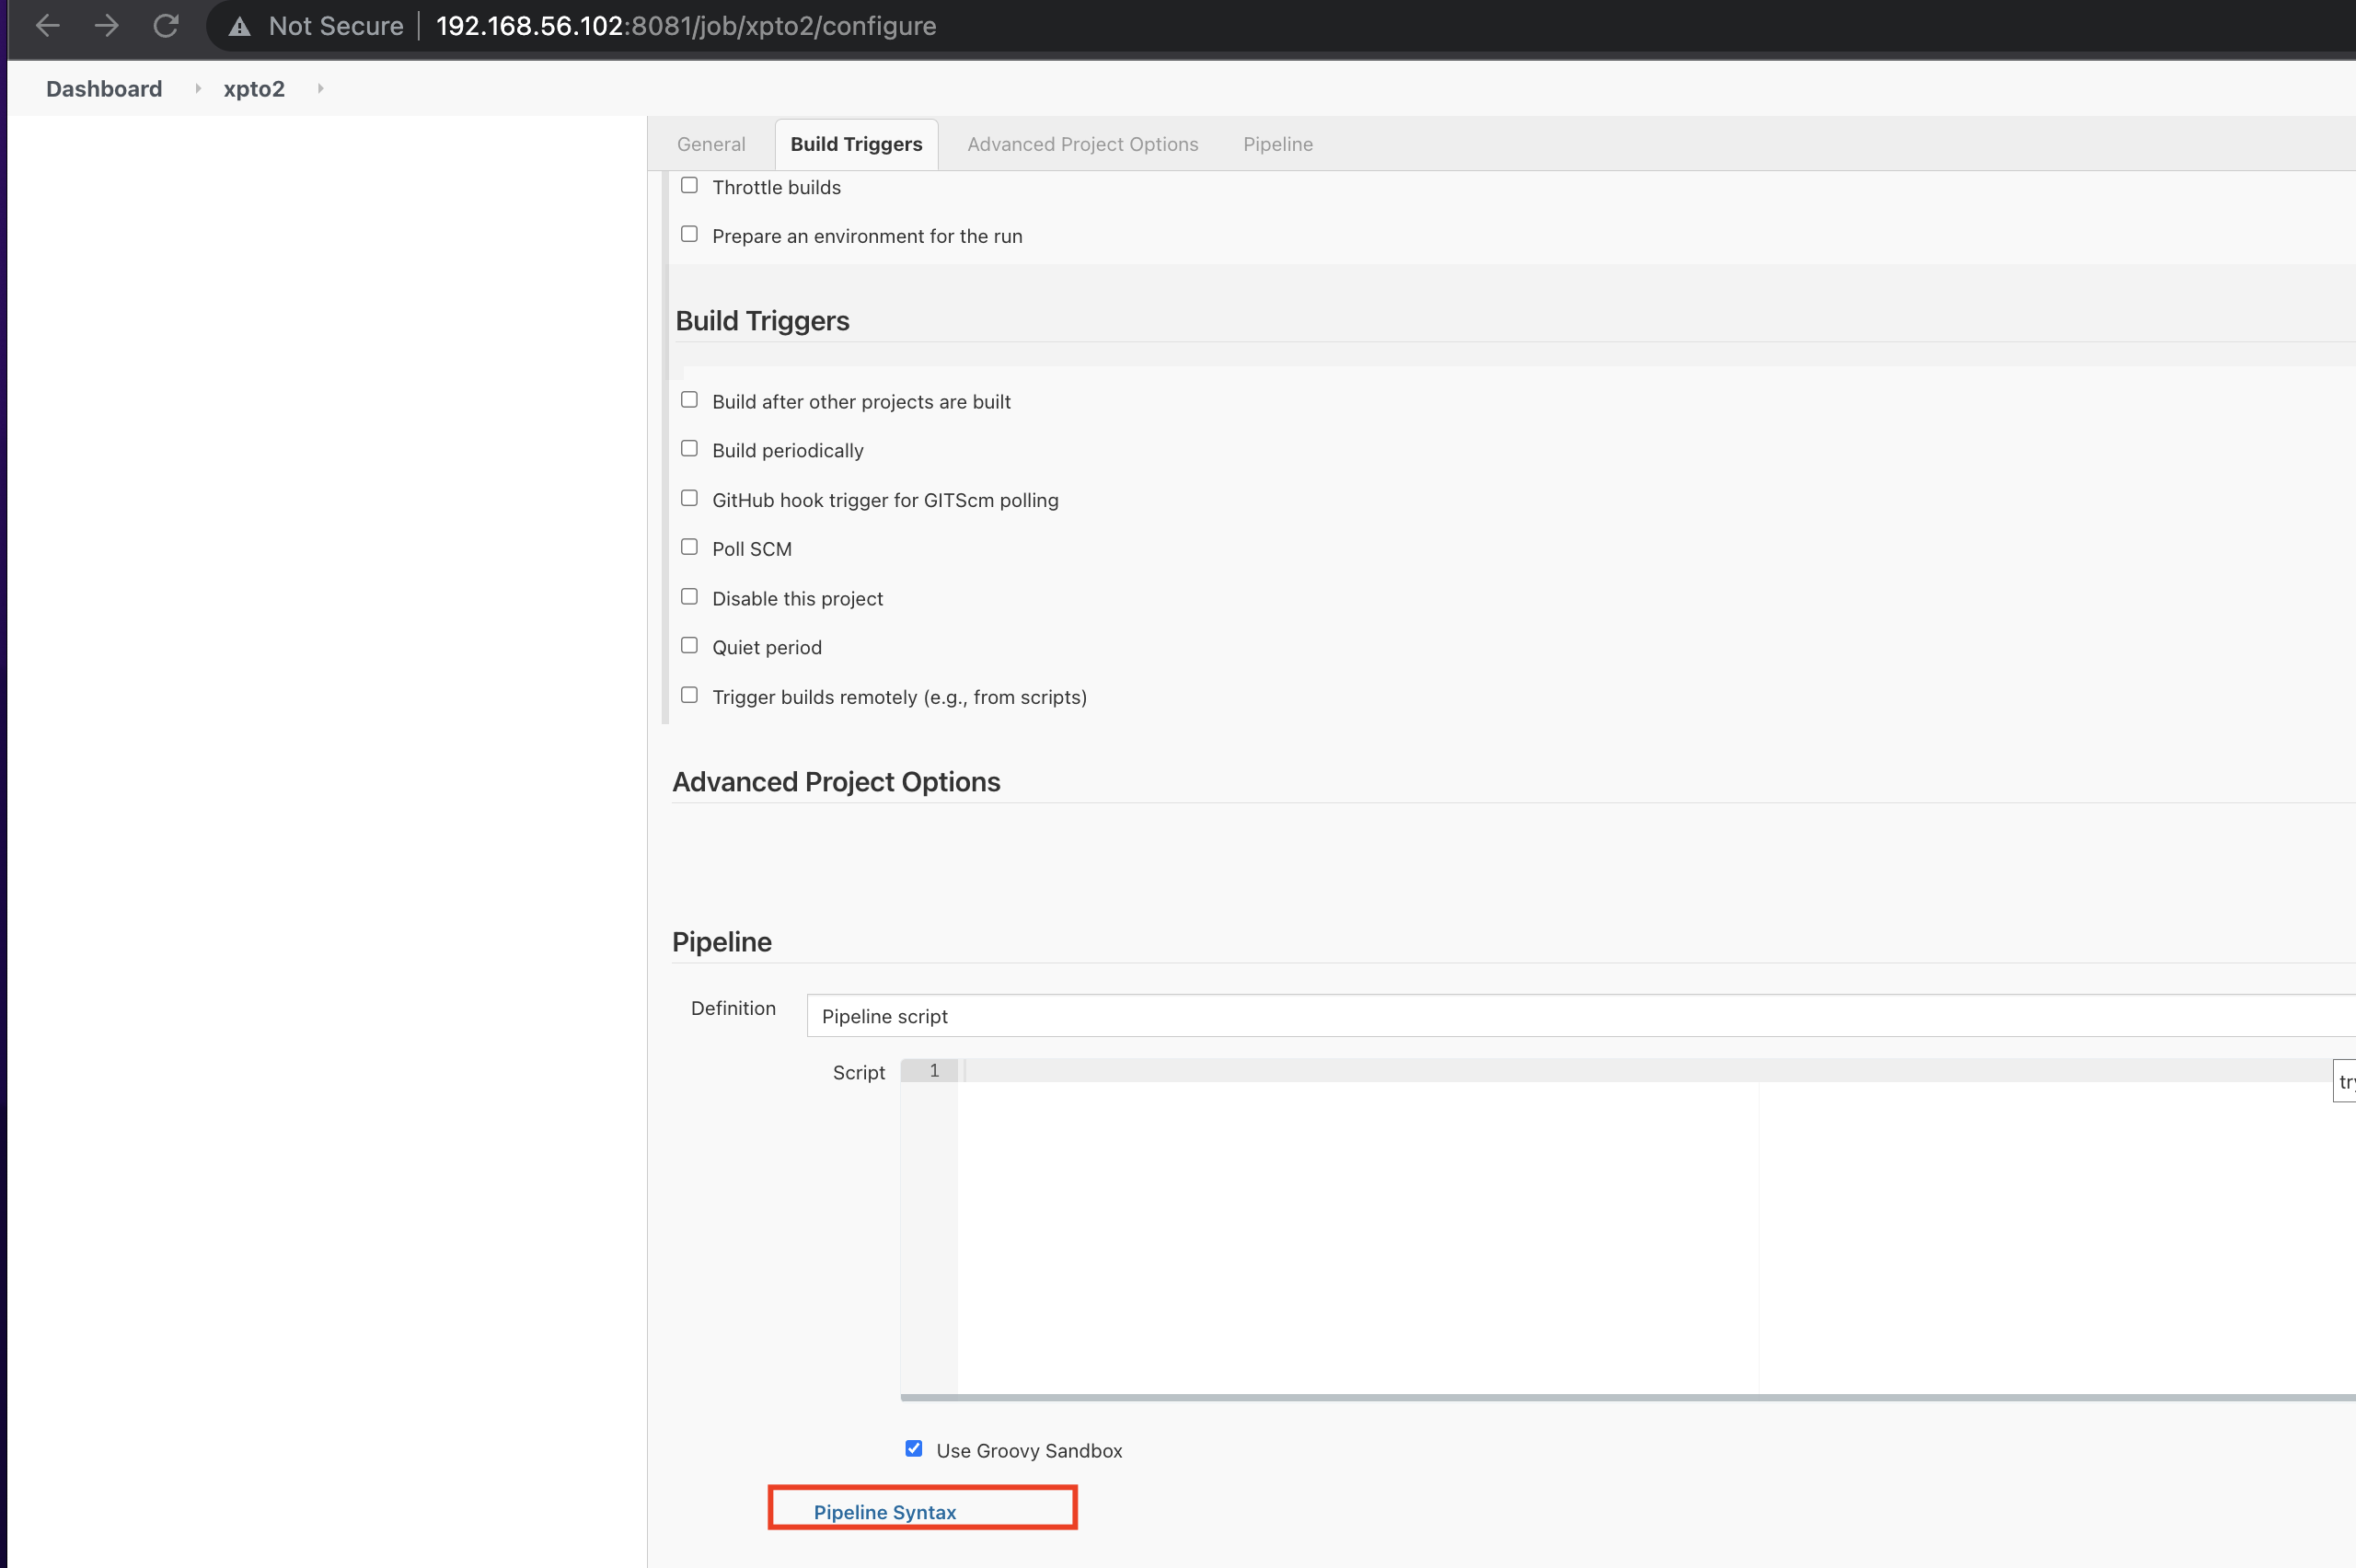Open the Definition dropdown (Pipeline script)
Image resolution: width=2356 pixels, height=1568 pixels.
click(x=1580, y=1016)
